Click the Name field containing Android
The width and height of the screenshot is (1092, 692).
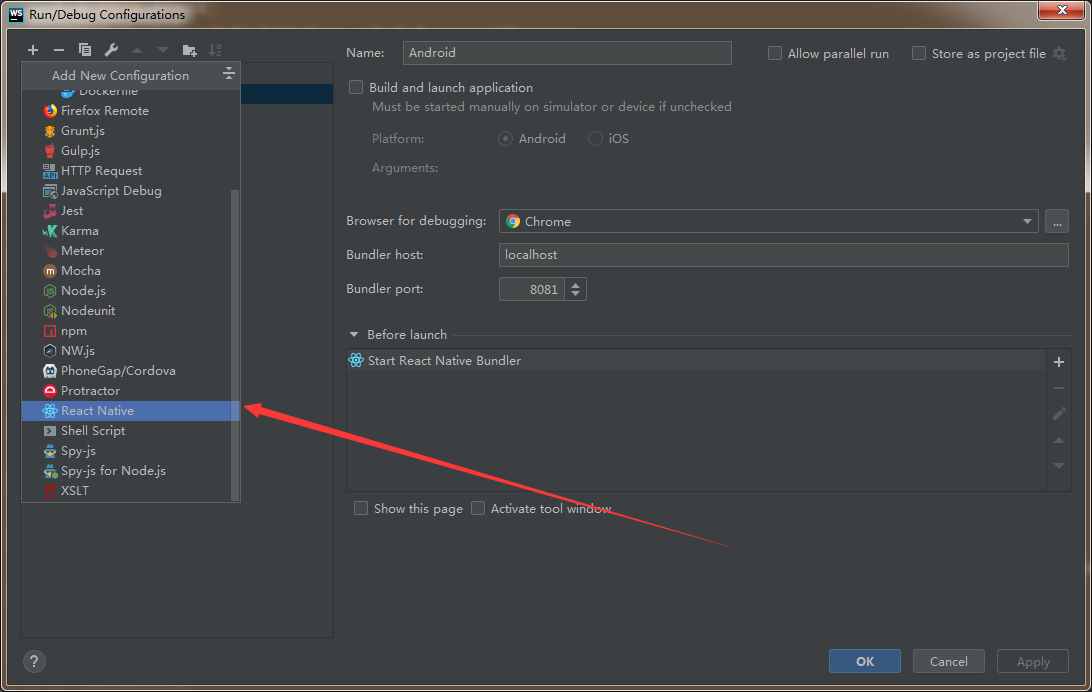pyautogui.click(x=567, y=53)
